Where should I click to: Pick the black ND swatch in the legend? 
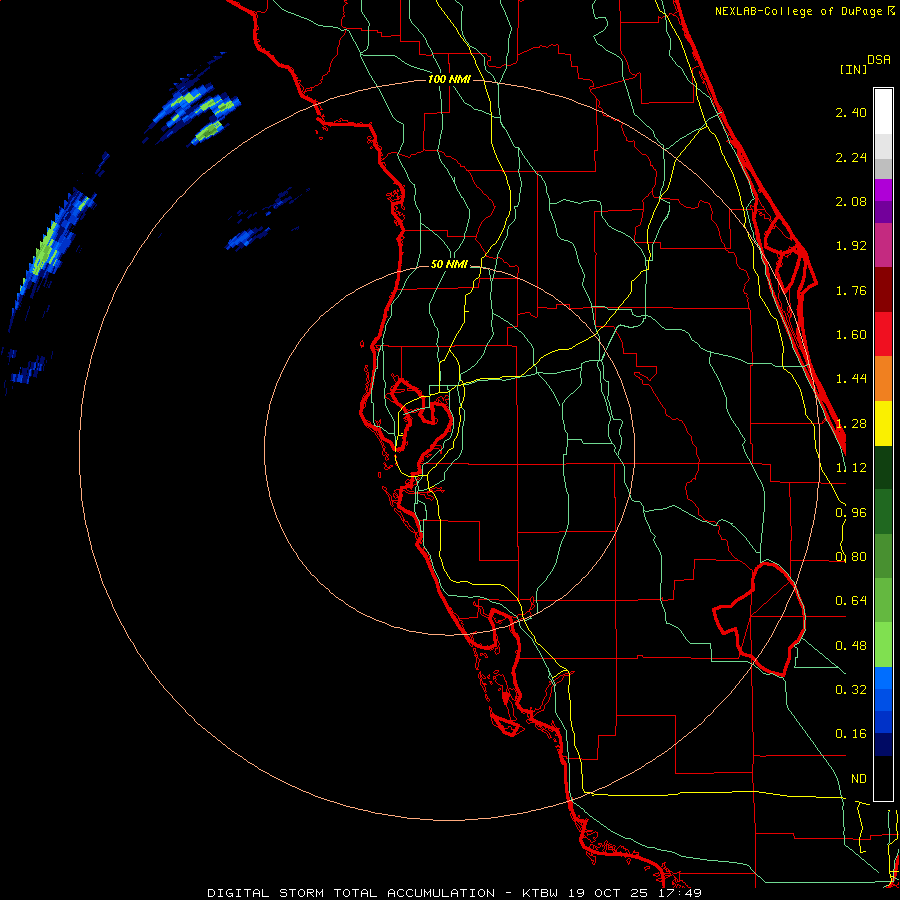tap(883, 778)
